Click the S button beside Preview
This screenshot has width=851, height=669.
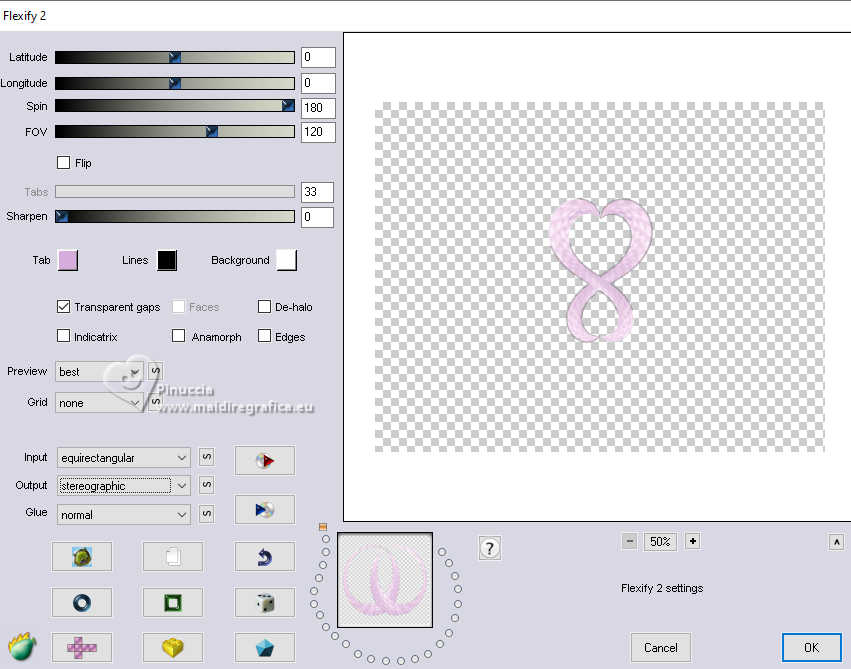(156, 371)
